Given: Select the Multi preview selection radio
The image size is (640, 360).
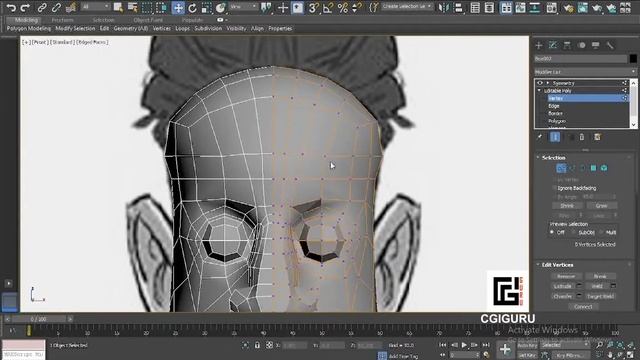Looking at the screenshot, I should 601,232.
